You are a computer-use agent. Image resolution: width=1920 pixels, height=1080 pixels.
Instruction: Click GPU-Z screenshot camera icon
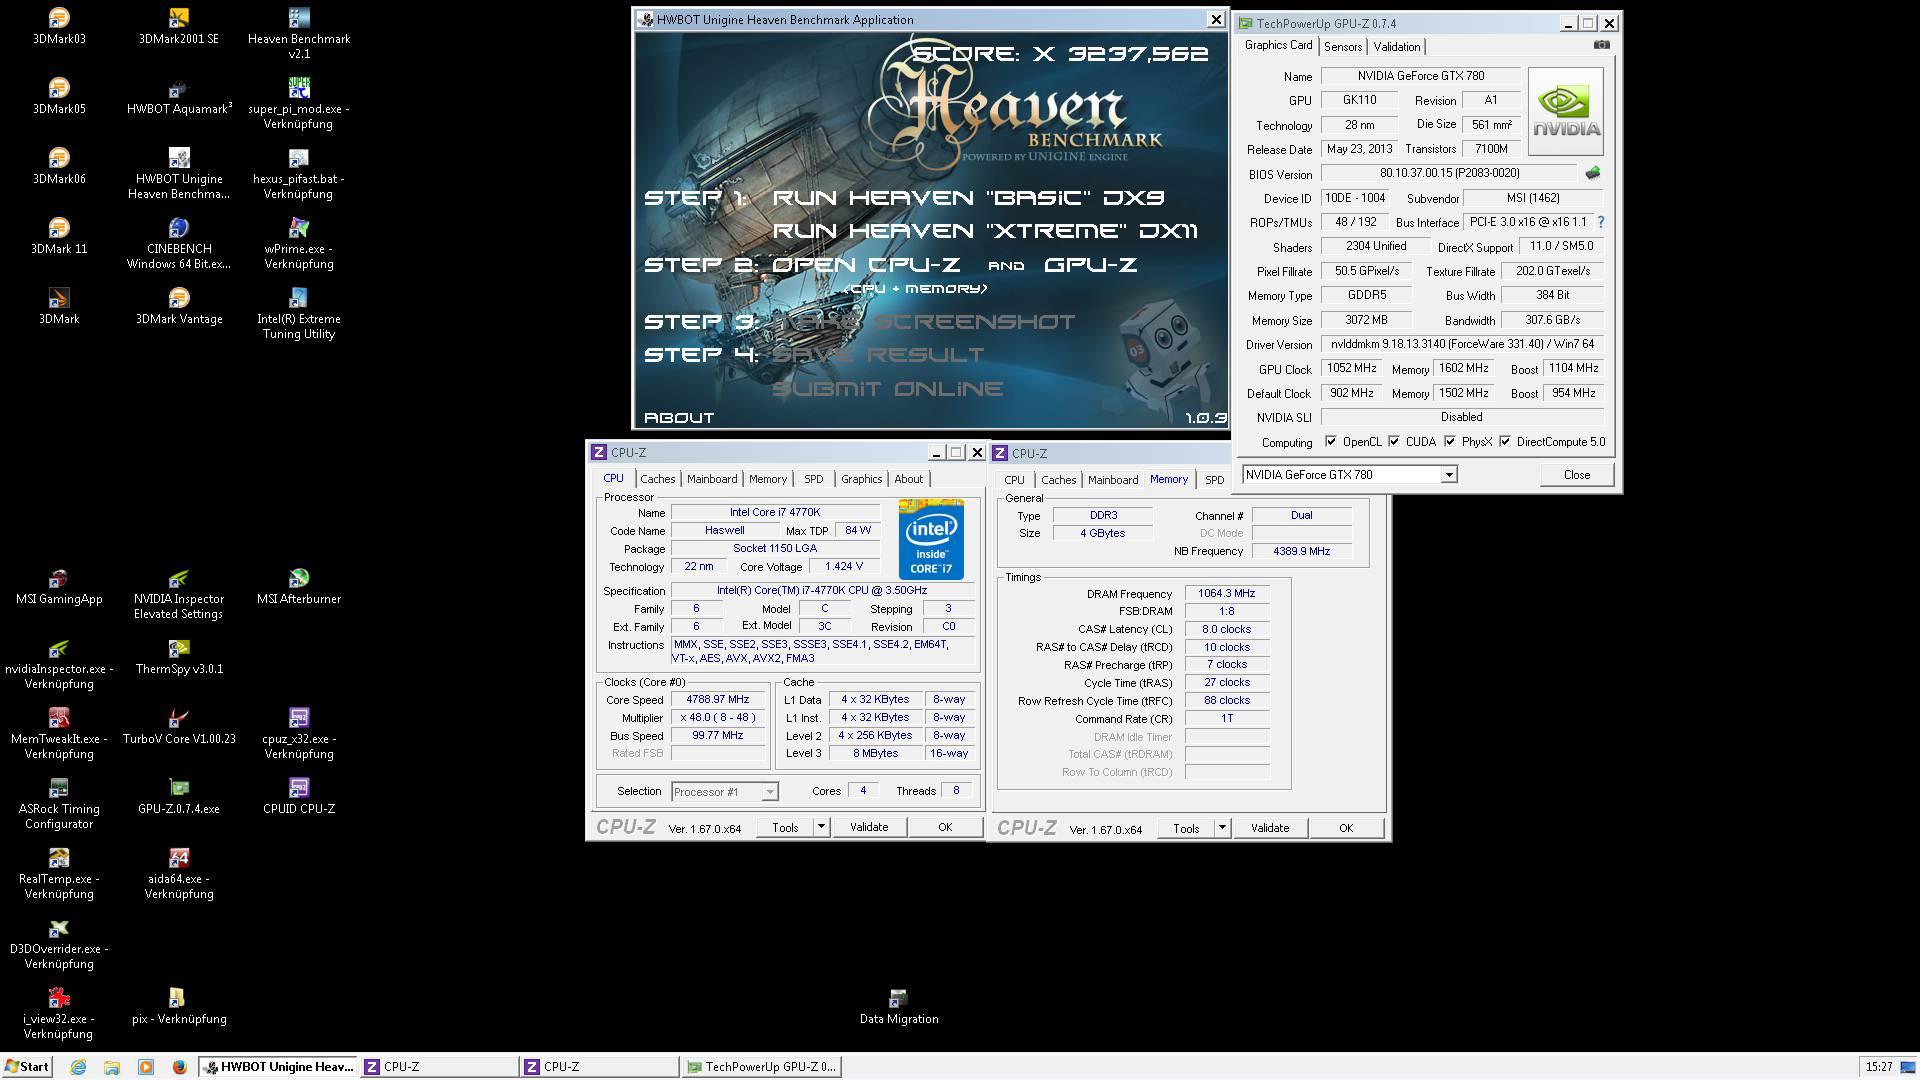[x=1601, y=45]
